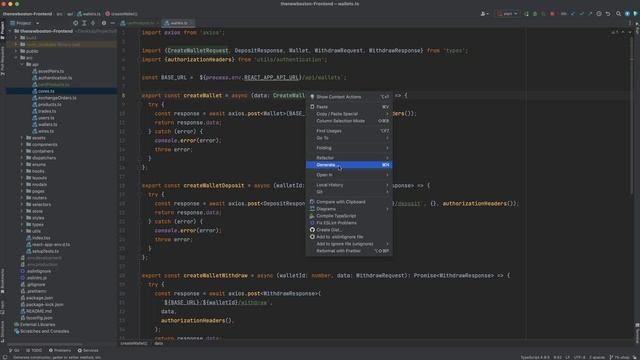Click the green Debug bug icon
The image size is (640, 360).
point(535,14)
